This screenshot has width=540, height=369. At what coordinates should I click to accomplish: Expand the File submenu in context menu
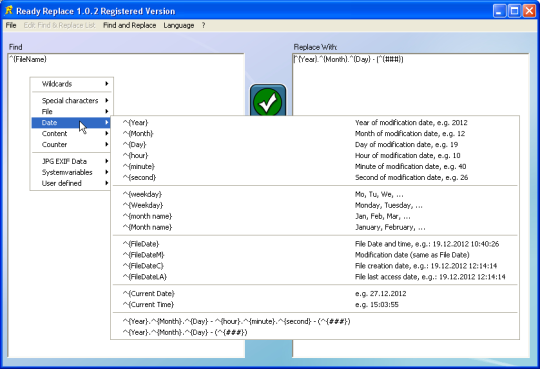(x=72, y=112)
